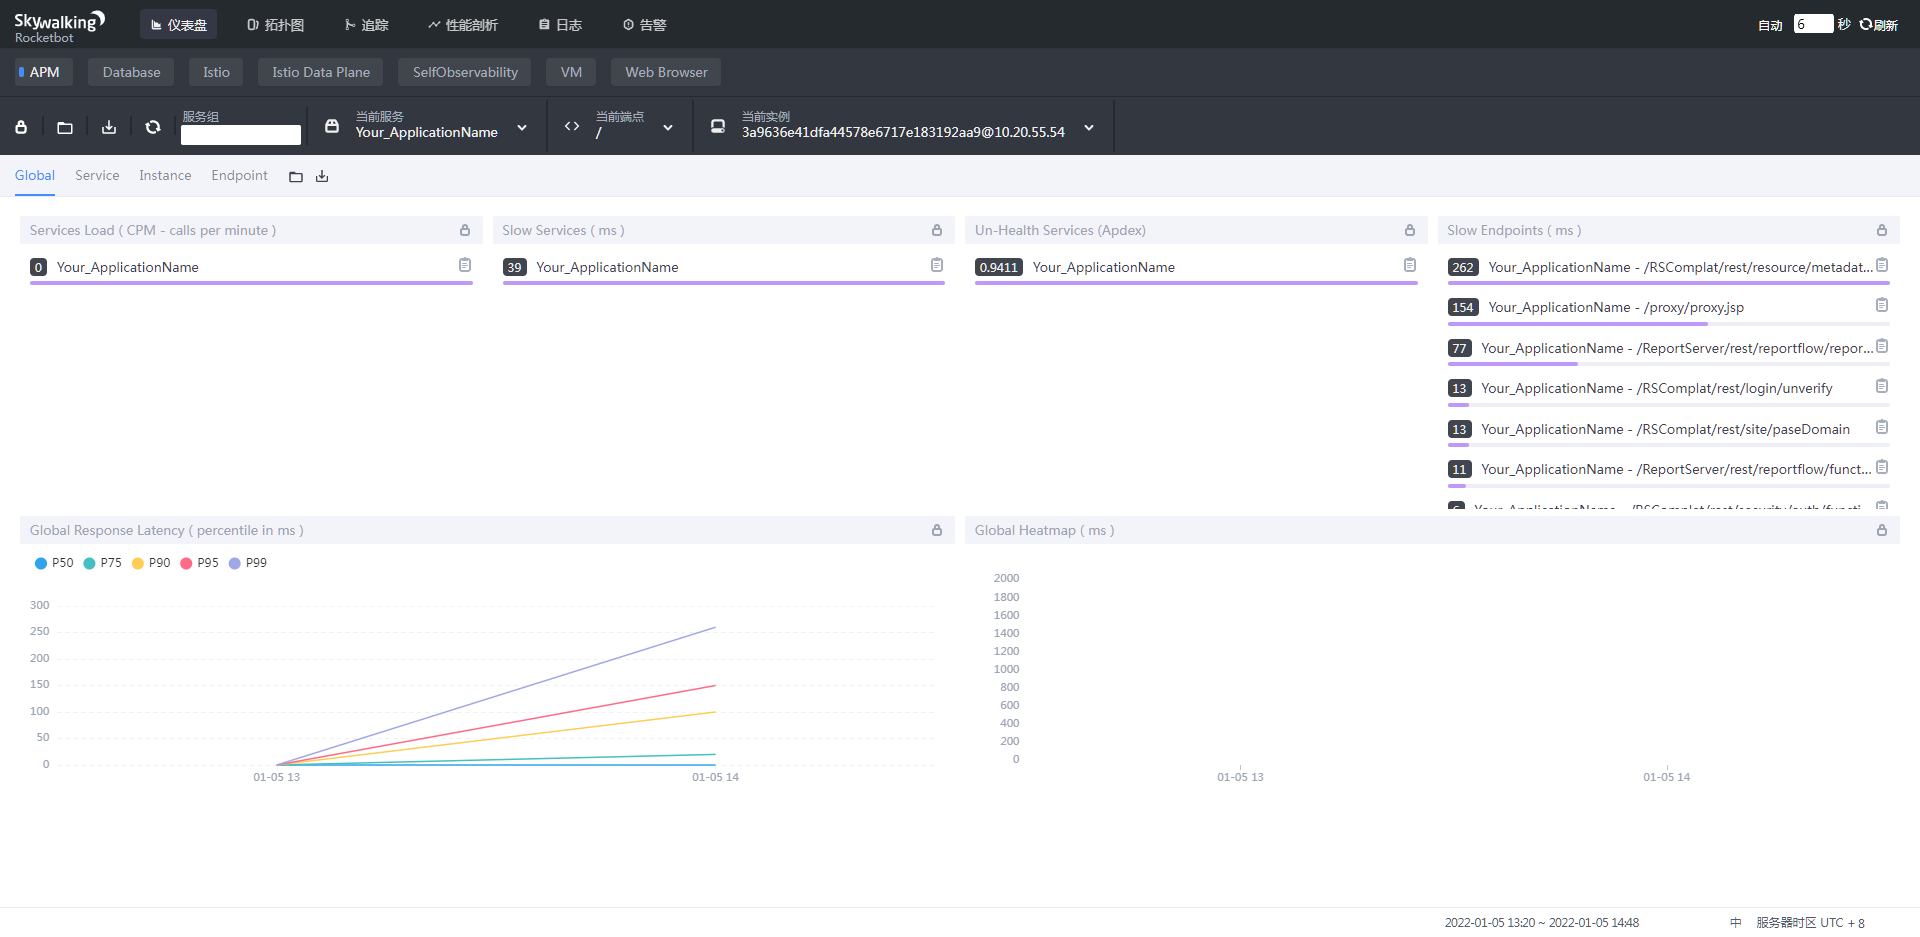Click the 262 ms slow endpoint badge
Viewport: 1920px width, 937px height.
point(1463,267)
